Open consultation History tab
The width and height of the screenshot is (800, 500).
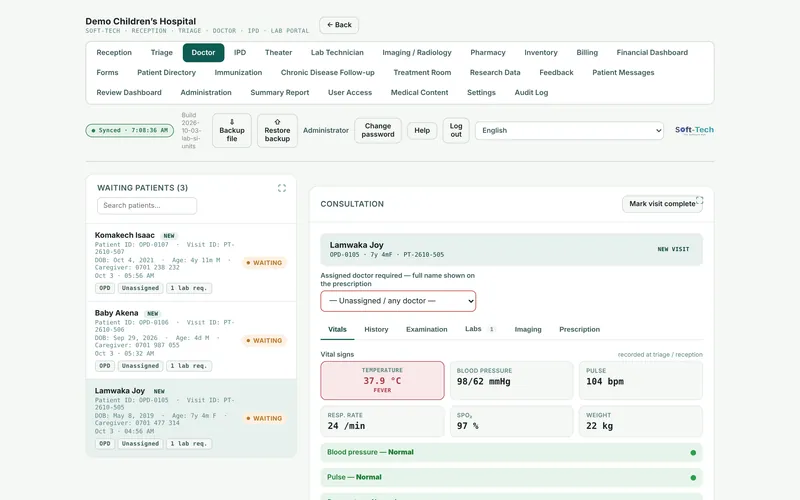click(x=376, y=330)
